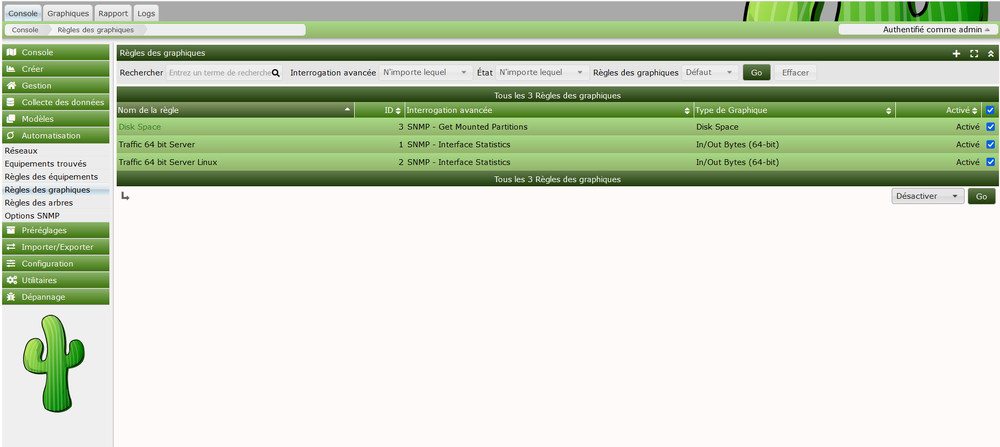
Task: Click the Go button next to Désactiver
Action: (982, 196)
